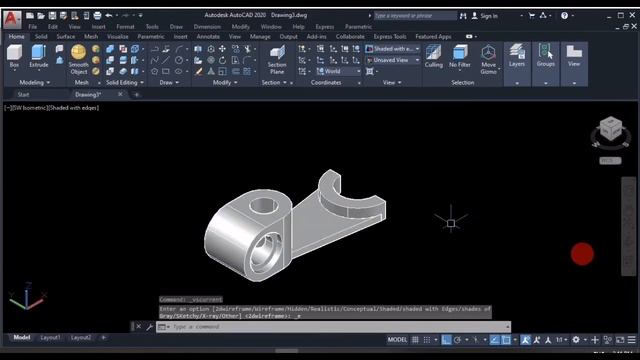
Task: Click the viewport label Shaded with edges
Action: [x=73, y=108]
